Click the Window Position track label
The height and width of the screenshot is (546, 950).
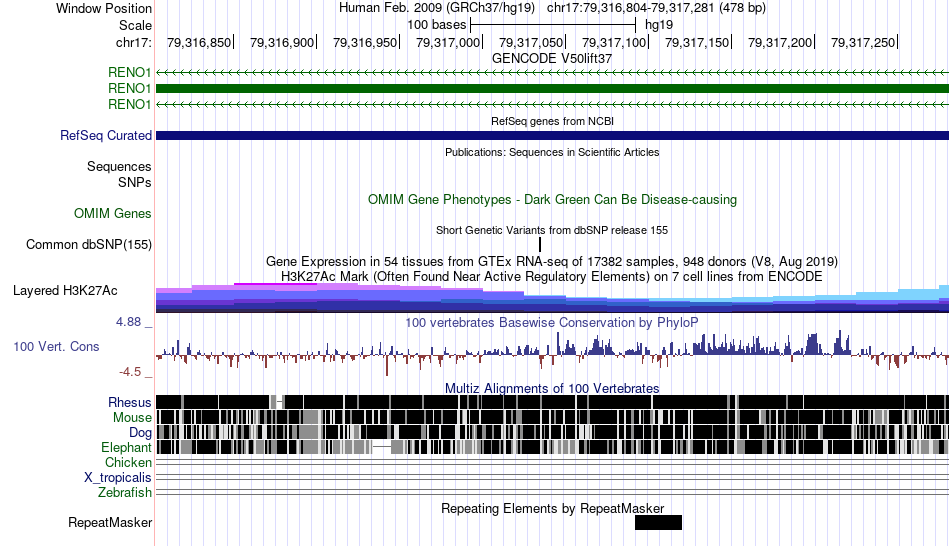pyautogui.click(x=104, y=8)
